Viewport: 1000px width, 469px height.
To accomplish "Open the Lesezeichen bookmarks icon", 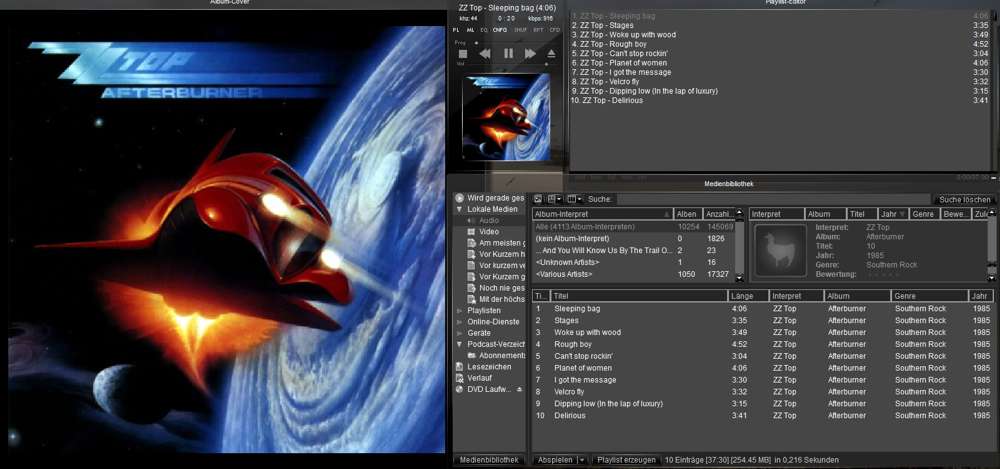I will [460, 366].
